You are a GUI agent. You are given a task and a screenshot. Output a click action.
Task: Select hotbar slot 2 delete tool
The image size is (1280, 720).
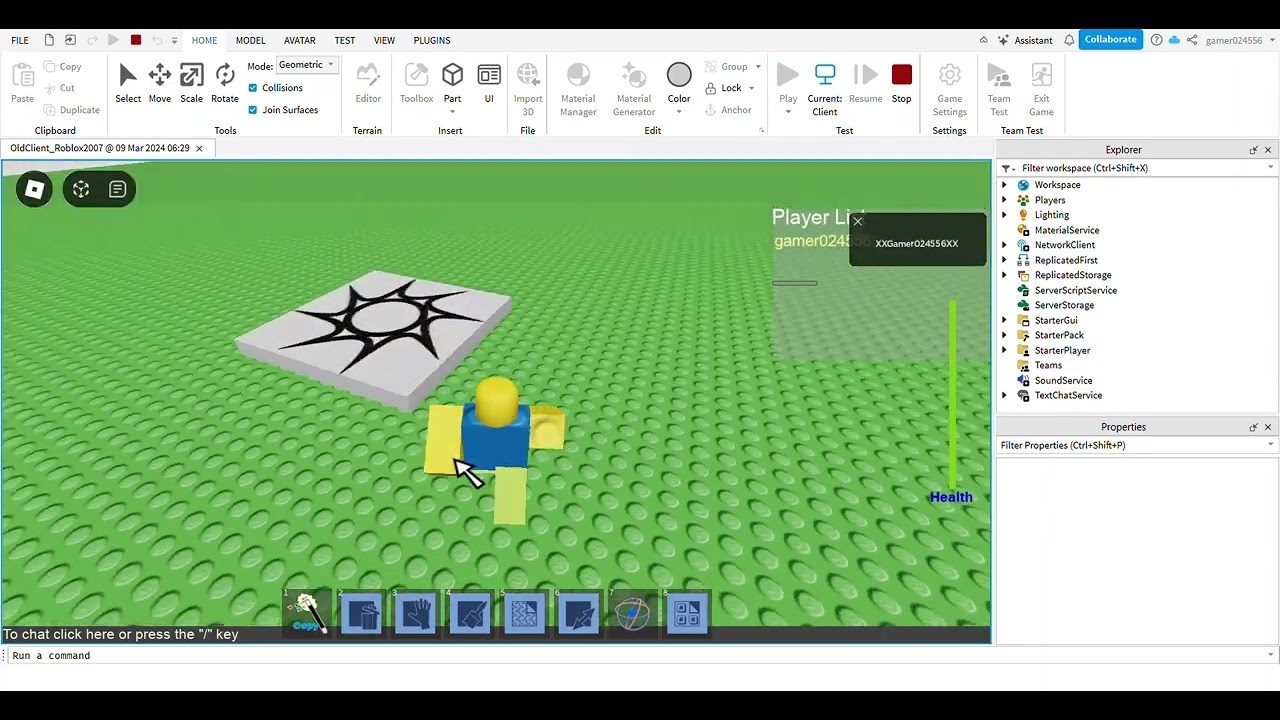tap(362, 613)
